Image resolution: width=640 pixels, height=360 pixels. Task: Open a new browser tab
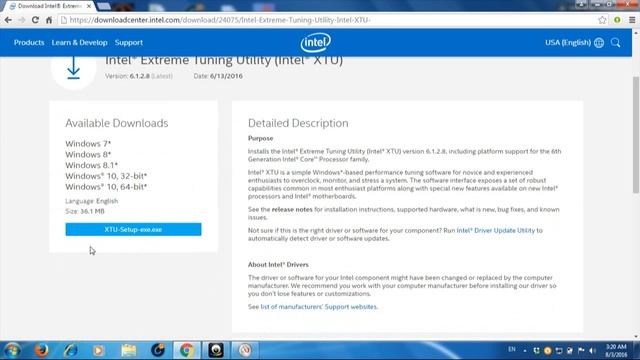(104, 6)
